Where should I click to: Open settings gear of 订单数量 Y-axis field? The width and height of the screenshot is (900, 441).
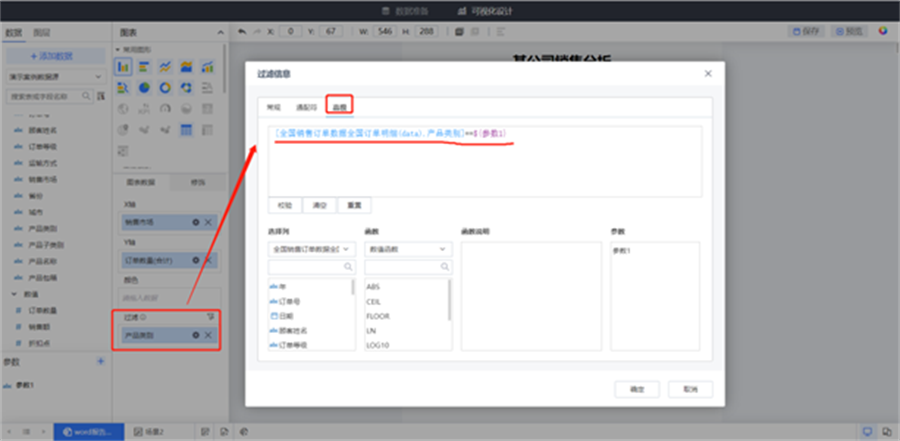(196, 260)
